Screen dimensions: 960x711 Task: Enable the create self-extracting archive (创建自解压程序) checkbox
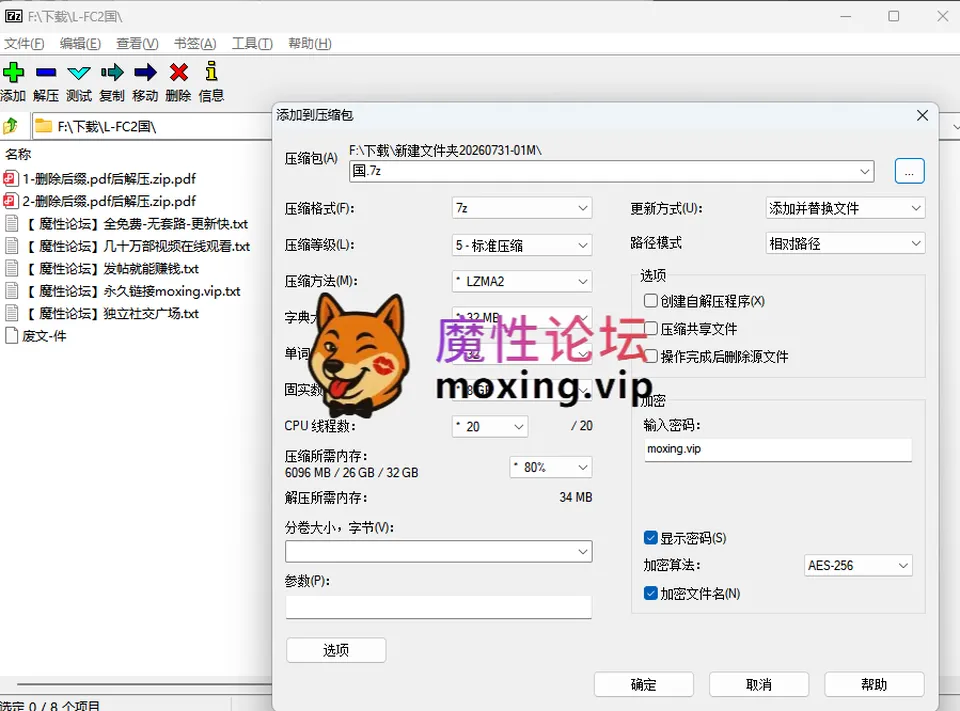[x=651, y=301]
